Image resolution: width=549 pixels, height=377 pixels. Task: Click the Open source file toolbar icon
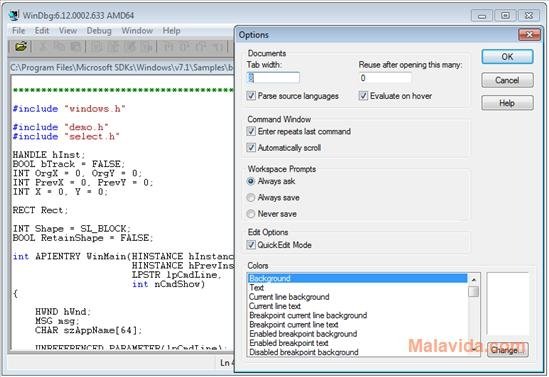tap(21, 47)
